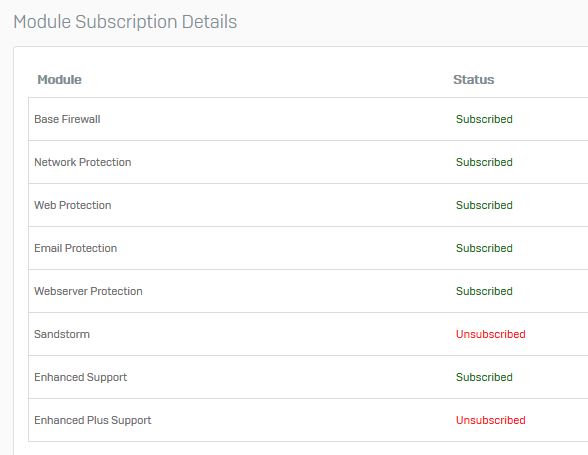Click Subscribed status for Network Protection

point(484,162)
